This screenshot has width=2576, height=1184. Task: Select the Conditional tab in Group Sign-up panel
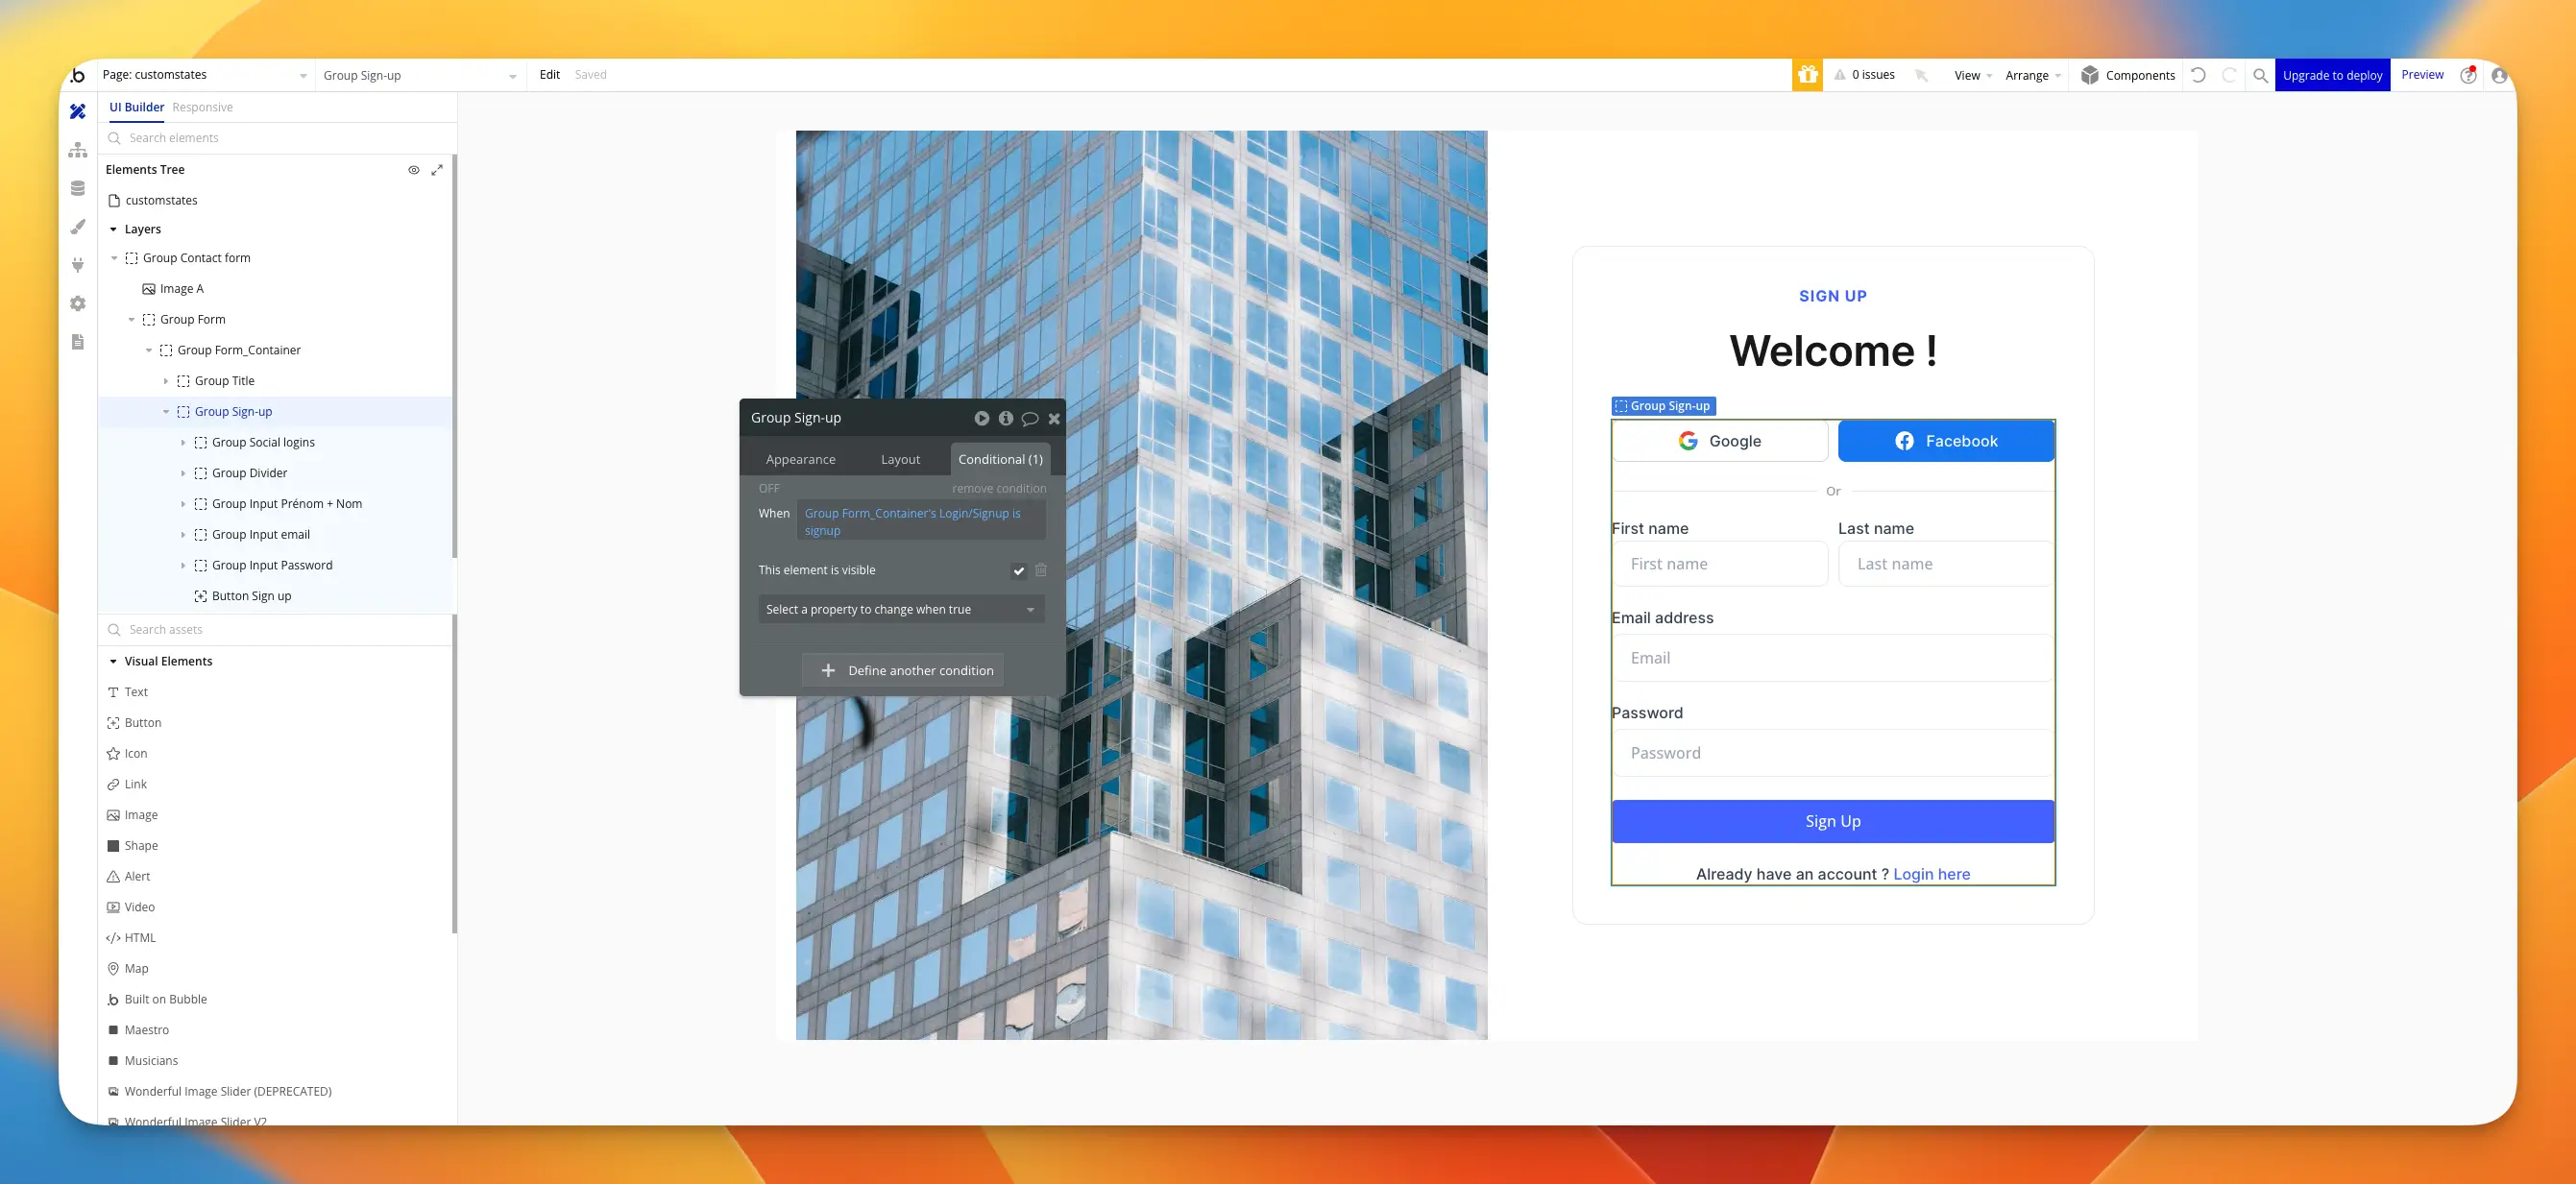[x=1001, y=460]
